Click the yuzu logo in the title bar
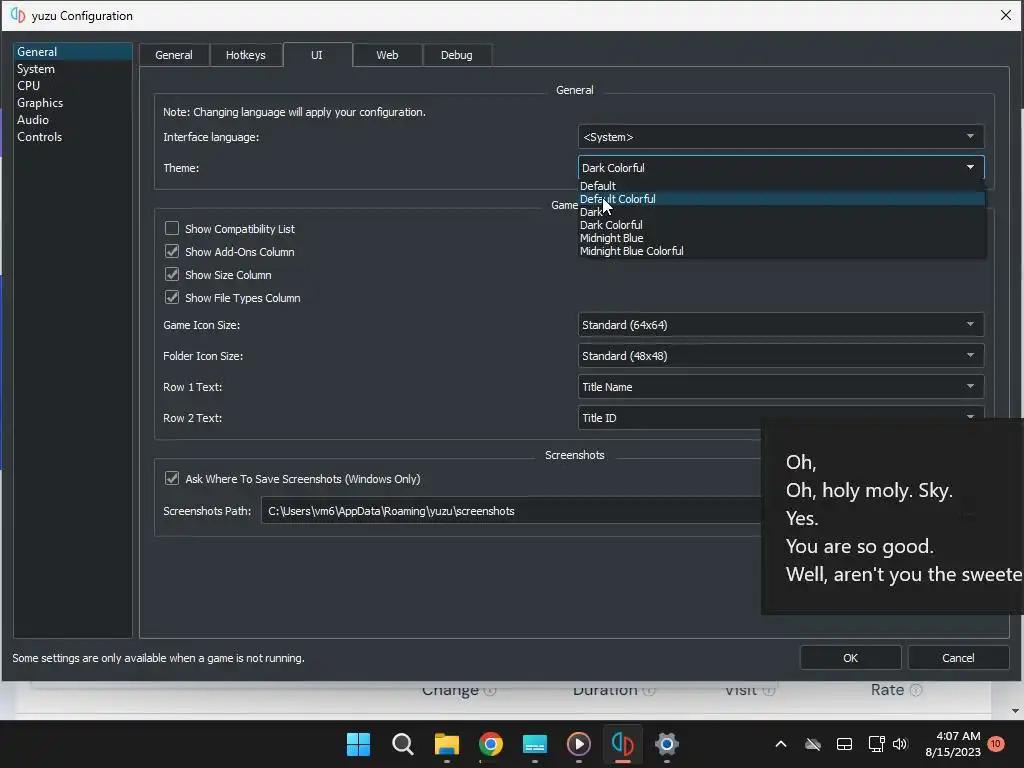 tap(18, 15)
